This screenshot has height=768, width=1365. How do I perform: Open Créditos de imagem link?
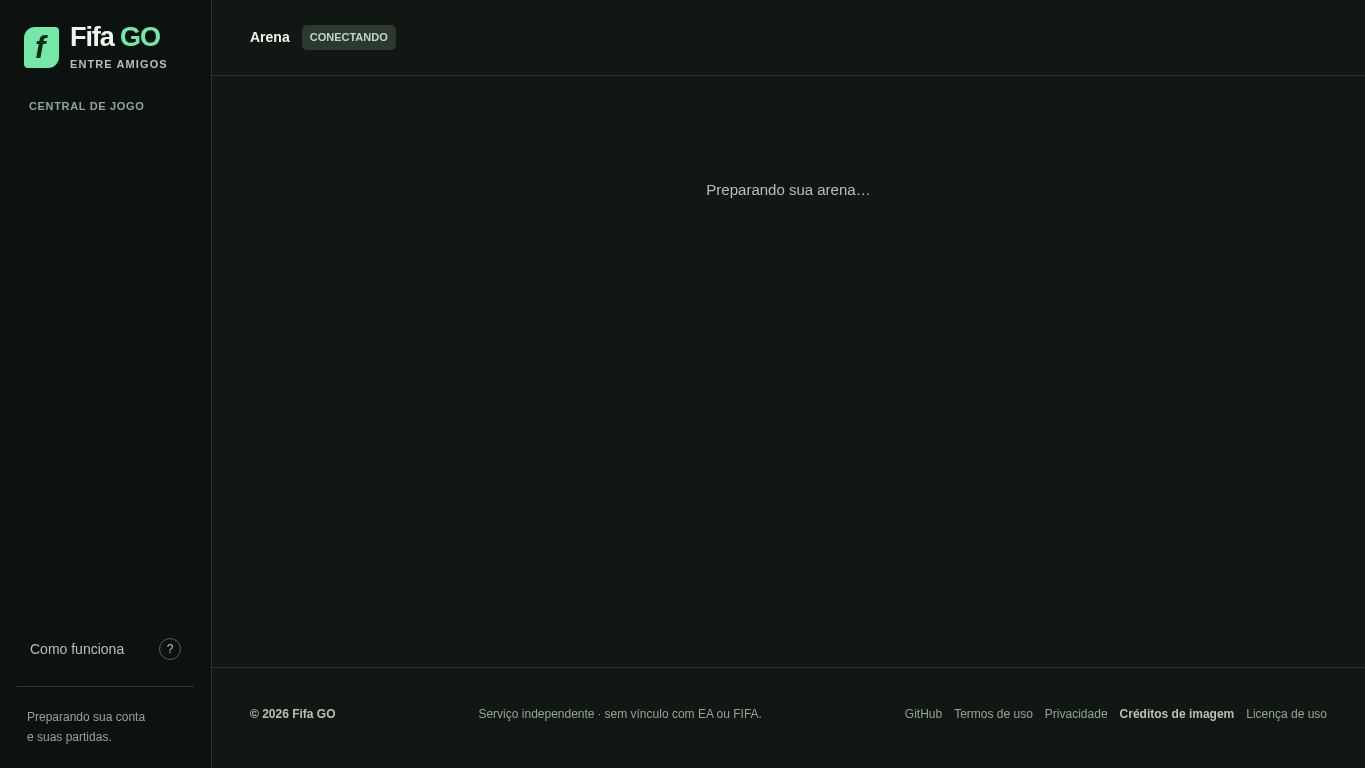click(x=1176, y=714)
